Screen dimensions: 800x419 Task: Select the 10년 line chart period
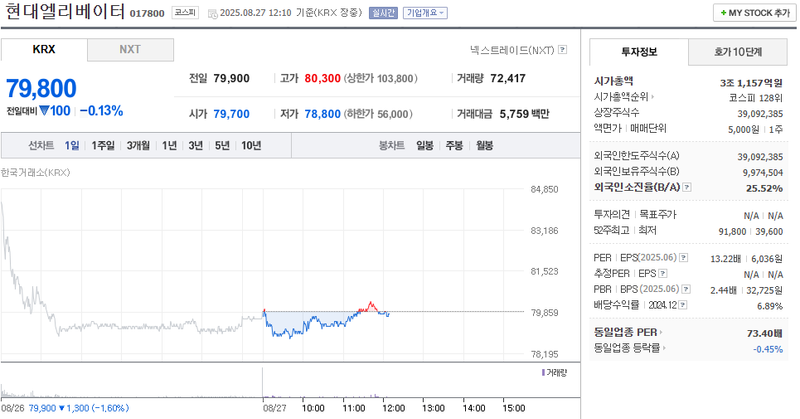pos(252,145)
